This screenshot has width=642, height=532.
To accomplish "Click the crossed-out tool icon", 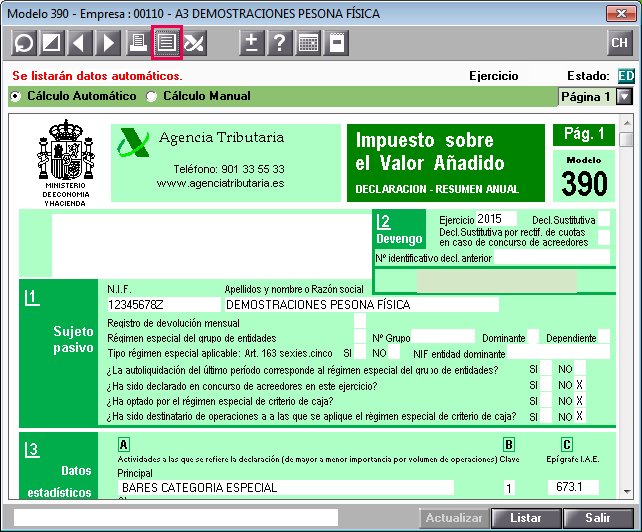I will tap(194, 43).
